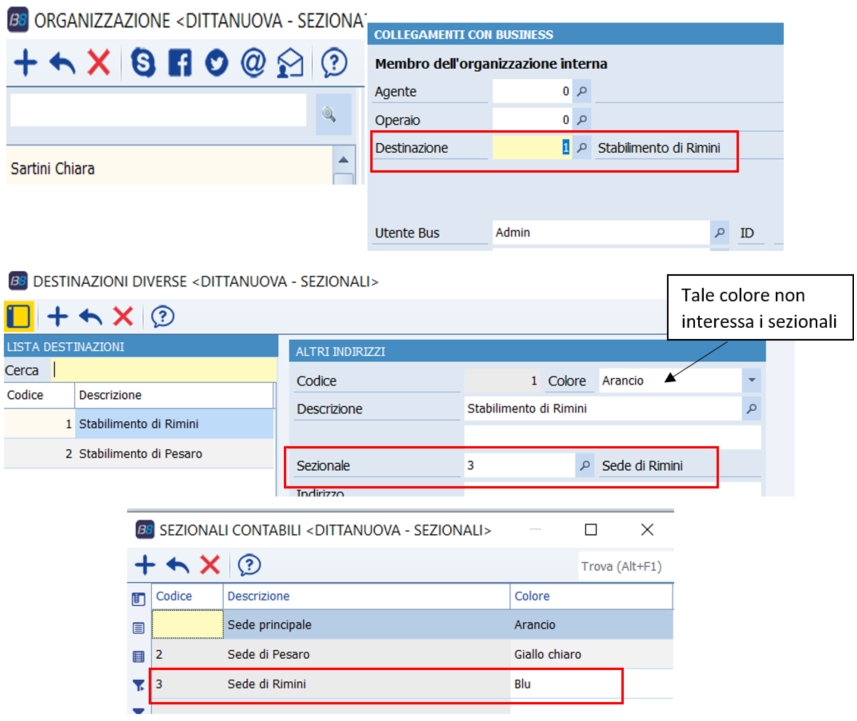857x721 pixels.
Task: Select the Sede di Pesaro row
Action: tap(412, 654)
